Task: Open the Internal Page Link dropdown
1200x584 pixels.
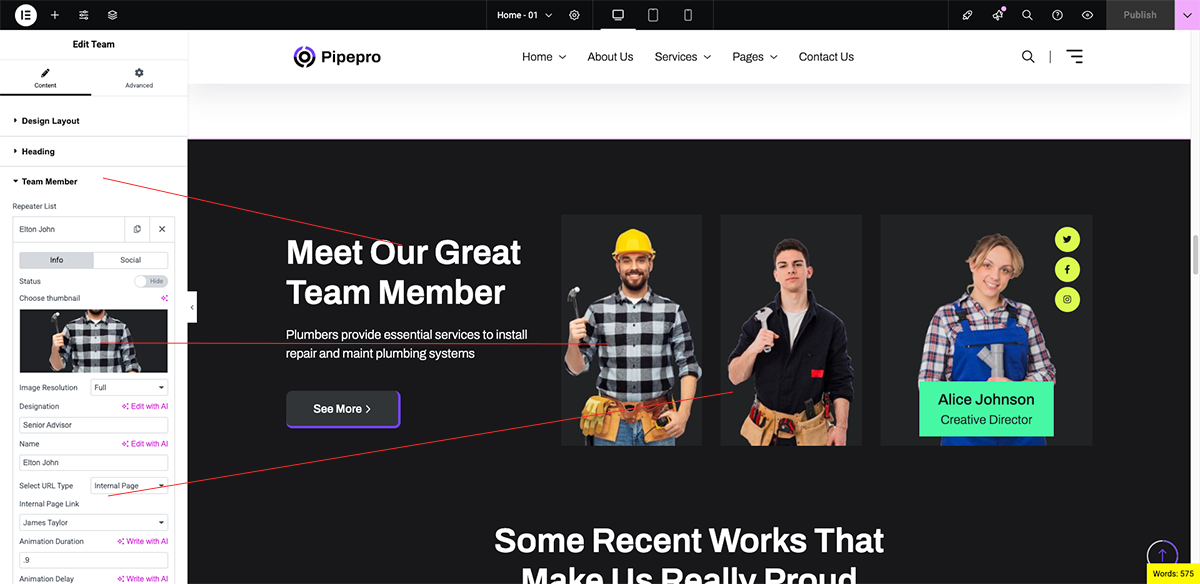Action: [93, 522]
